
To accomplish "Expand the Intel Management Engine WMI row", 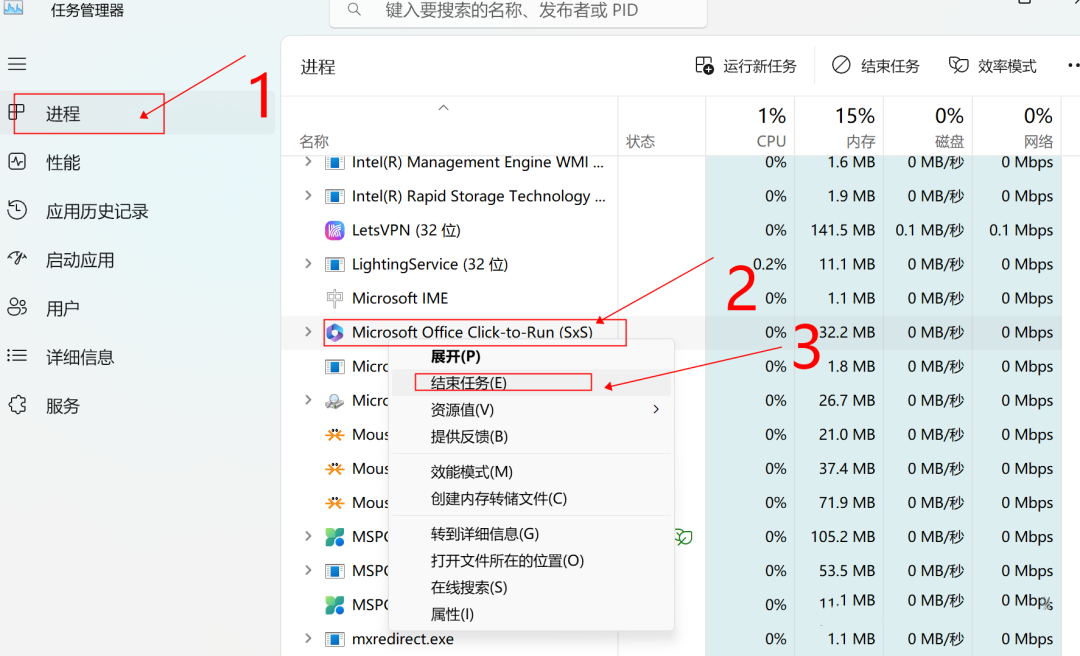I will point(308,162).
